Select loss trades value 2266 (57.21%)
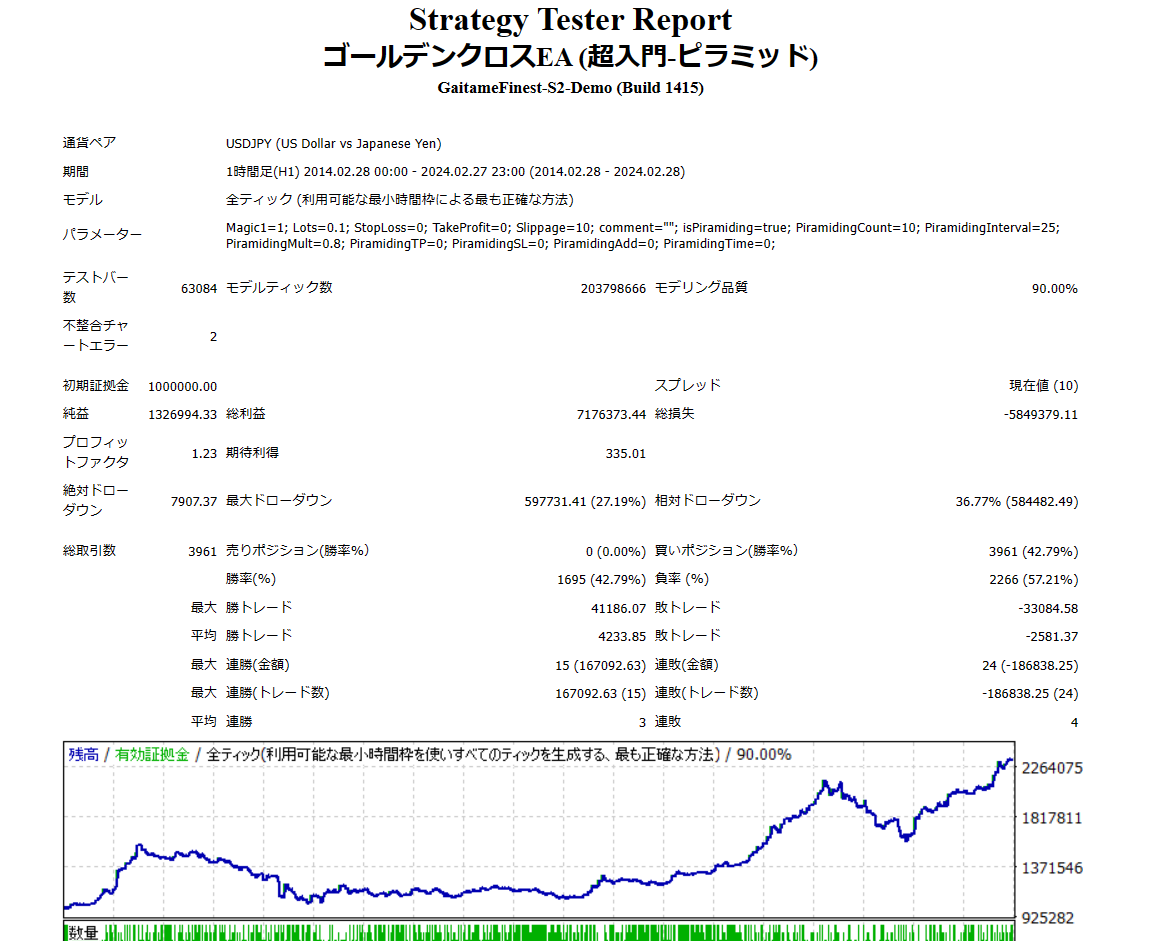The height and width of the screenshot is (941, 1166). [x=1034, y=580]
